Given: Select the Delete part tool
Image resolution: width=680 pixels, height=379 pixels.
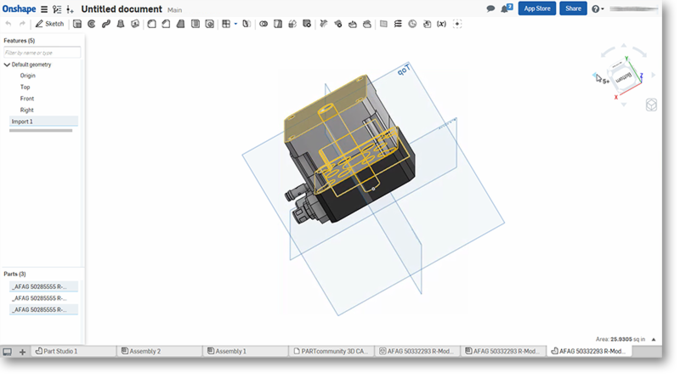Looking at the screenshot, I should pyautogui.click(x=307, y=24).
